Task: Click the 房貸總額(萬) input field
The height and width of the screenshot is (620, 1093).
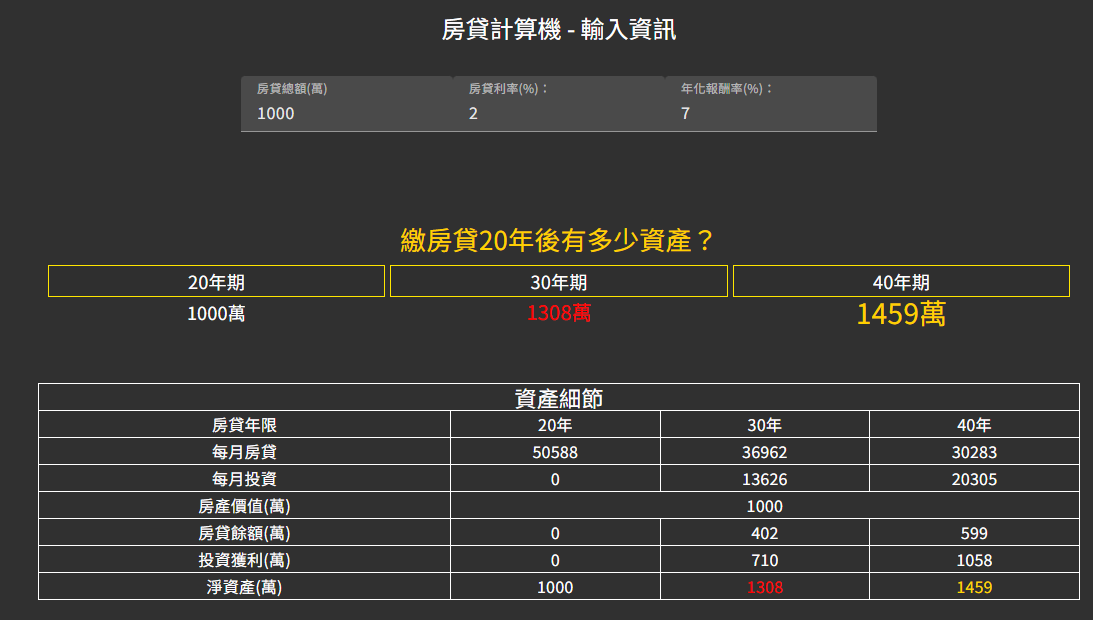Action: click(346, 113)
